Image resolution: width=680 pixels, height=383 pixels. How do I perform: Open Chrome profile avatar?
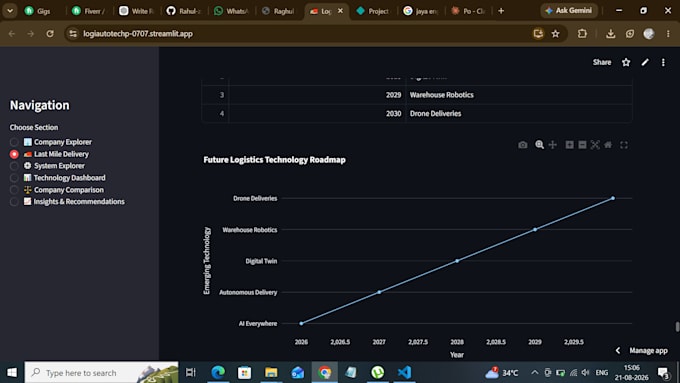point(649,34)
